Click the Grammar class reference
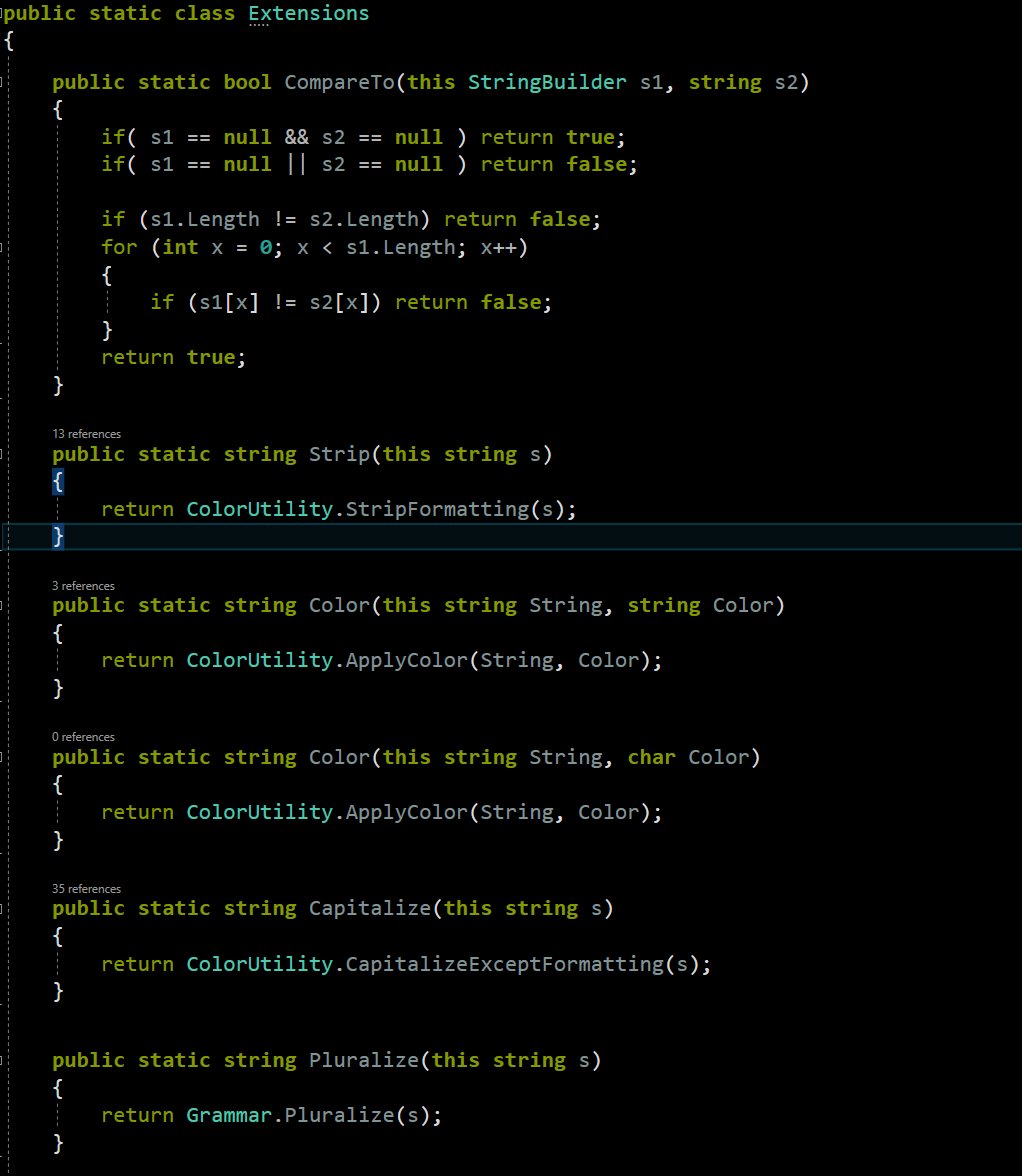 tap(229, 1115)
